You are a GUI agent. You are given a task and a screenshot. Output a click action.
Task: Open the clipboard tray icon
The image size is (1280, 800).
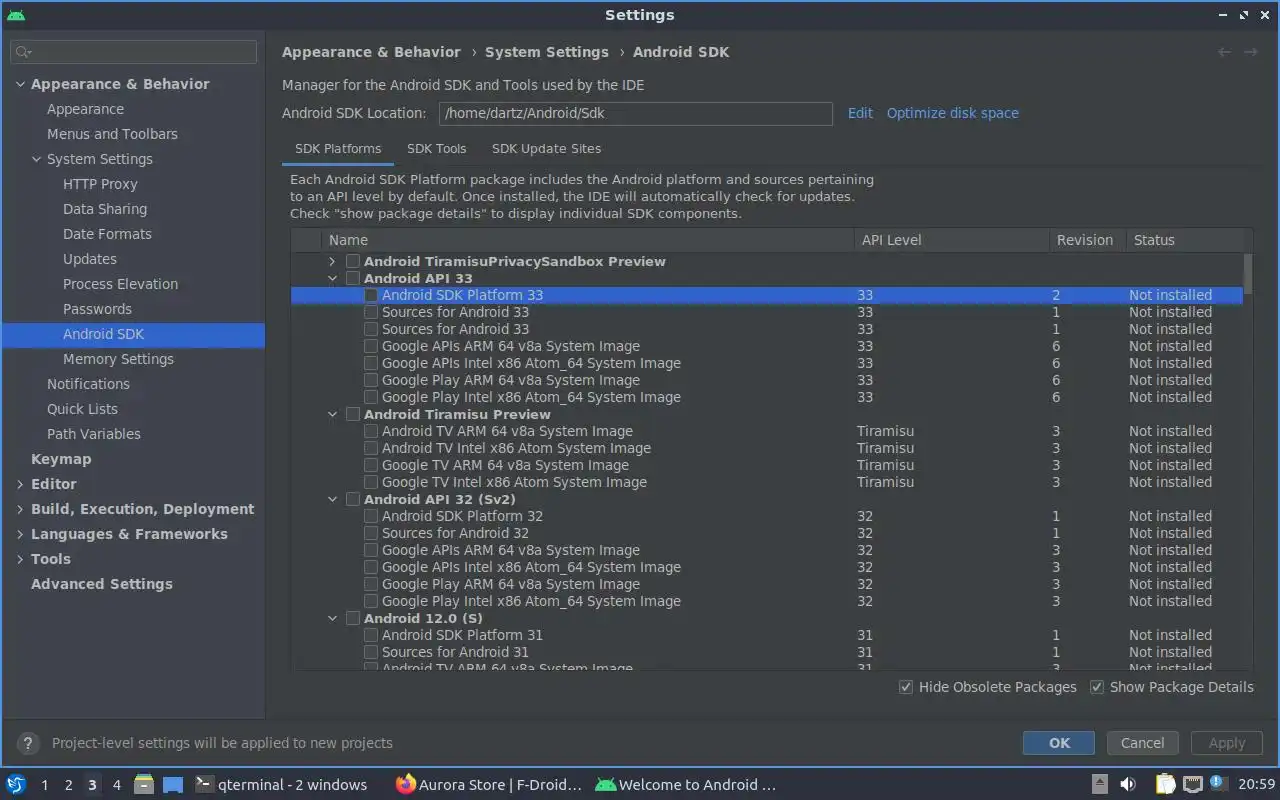pos(1166,784)
